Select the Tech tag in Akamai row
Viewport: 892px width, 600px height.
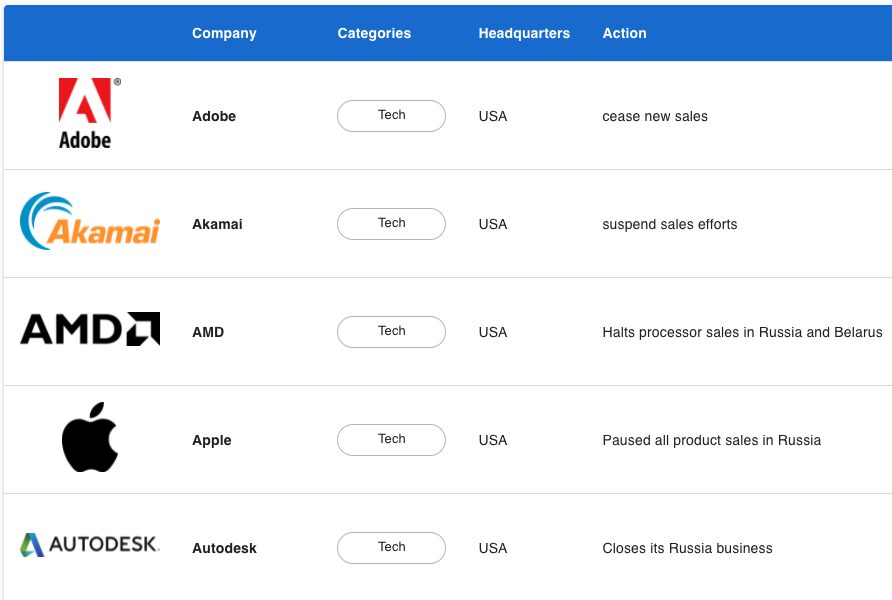point(391,224)
